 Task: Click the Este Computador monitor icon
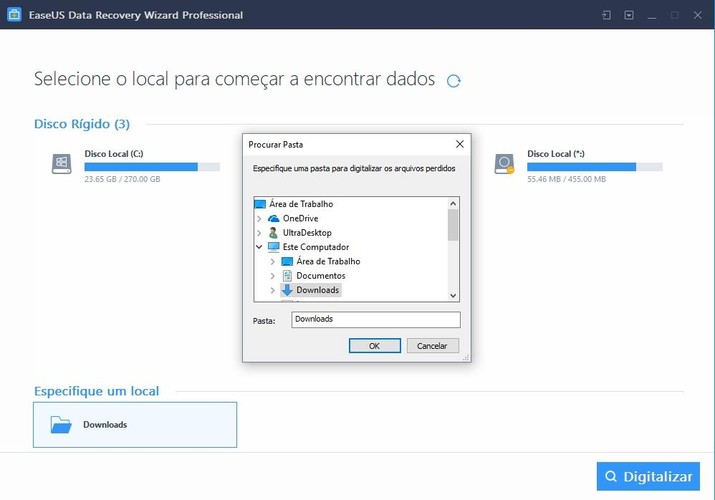click(274, 247)
